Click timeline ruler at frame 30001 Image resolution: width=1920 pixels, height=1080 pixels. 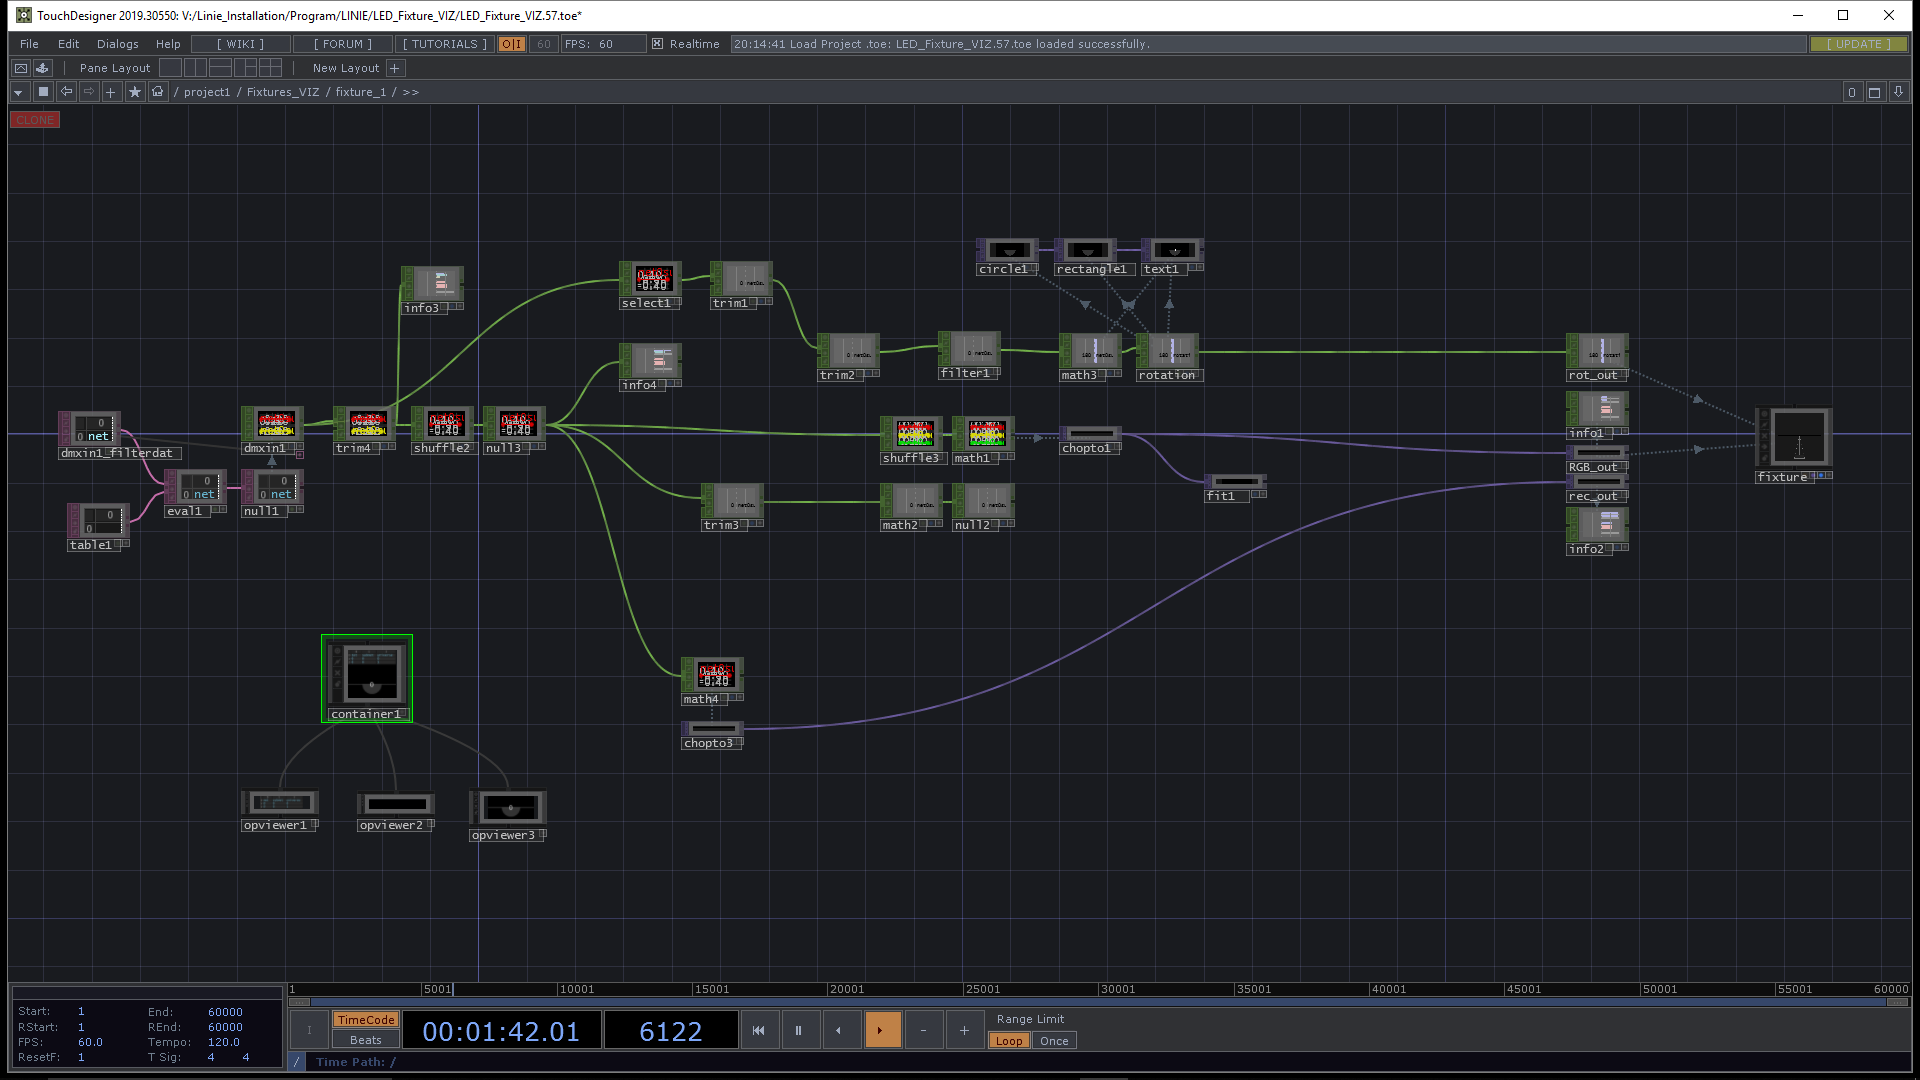(x=1116, y=989)
